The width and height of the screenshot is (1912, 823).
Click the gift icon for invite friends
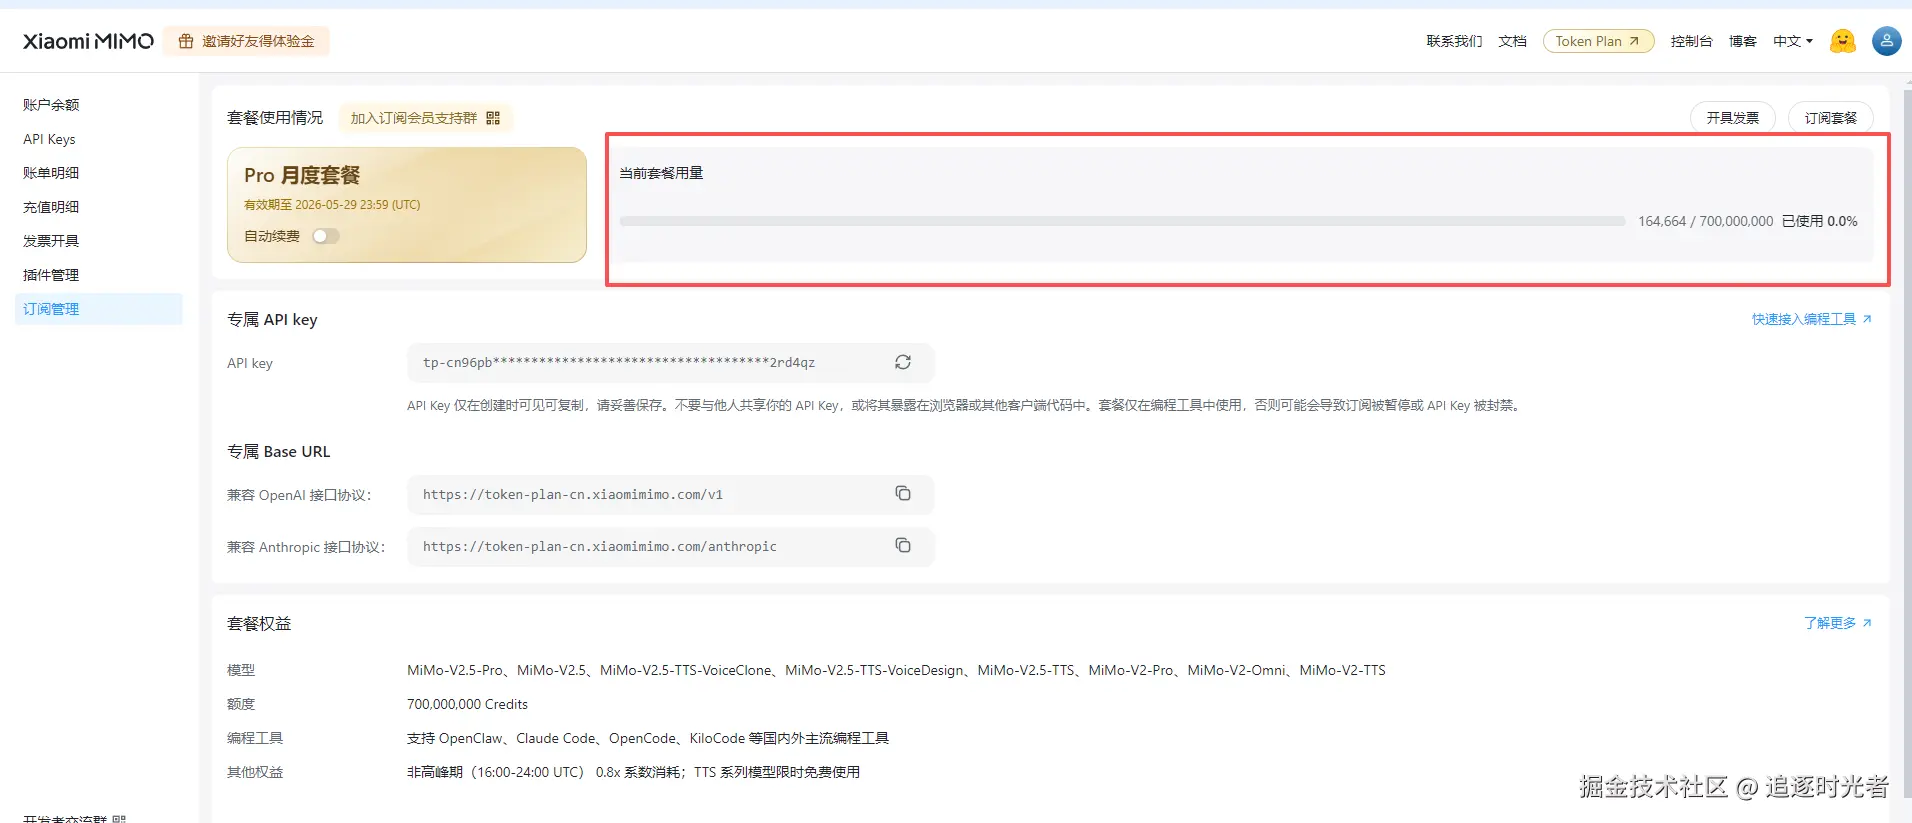coord(186,41)
